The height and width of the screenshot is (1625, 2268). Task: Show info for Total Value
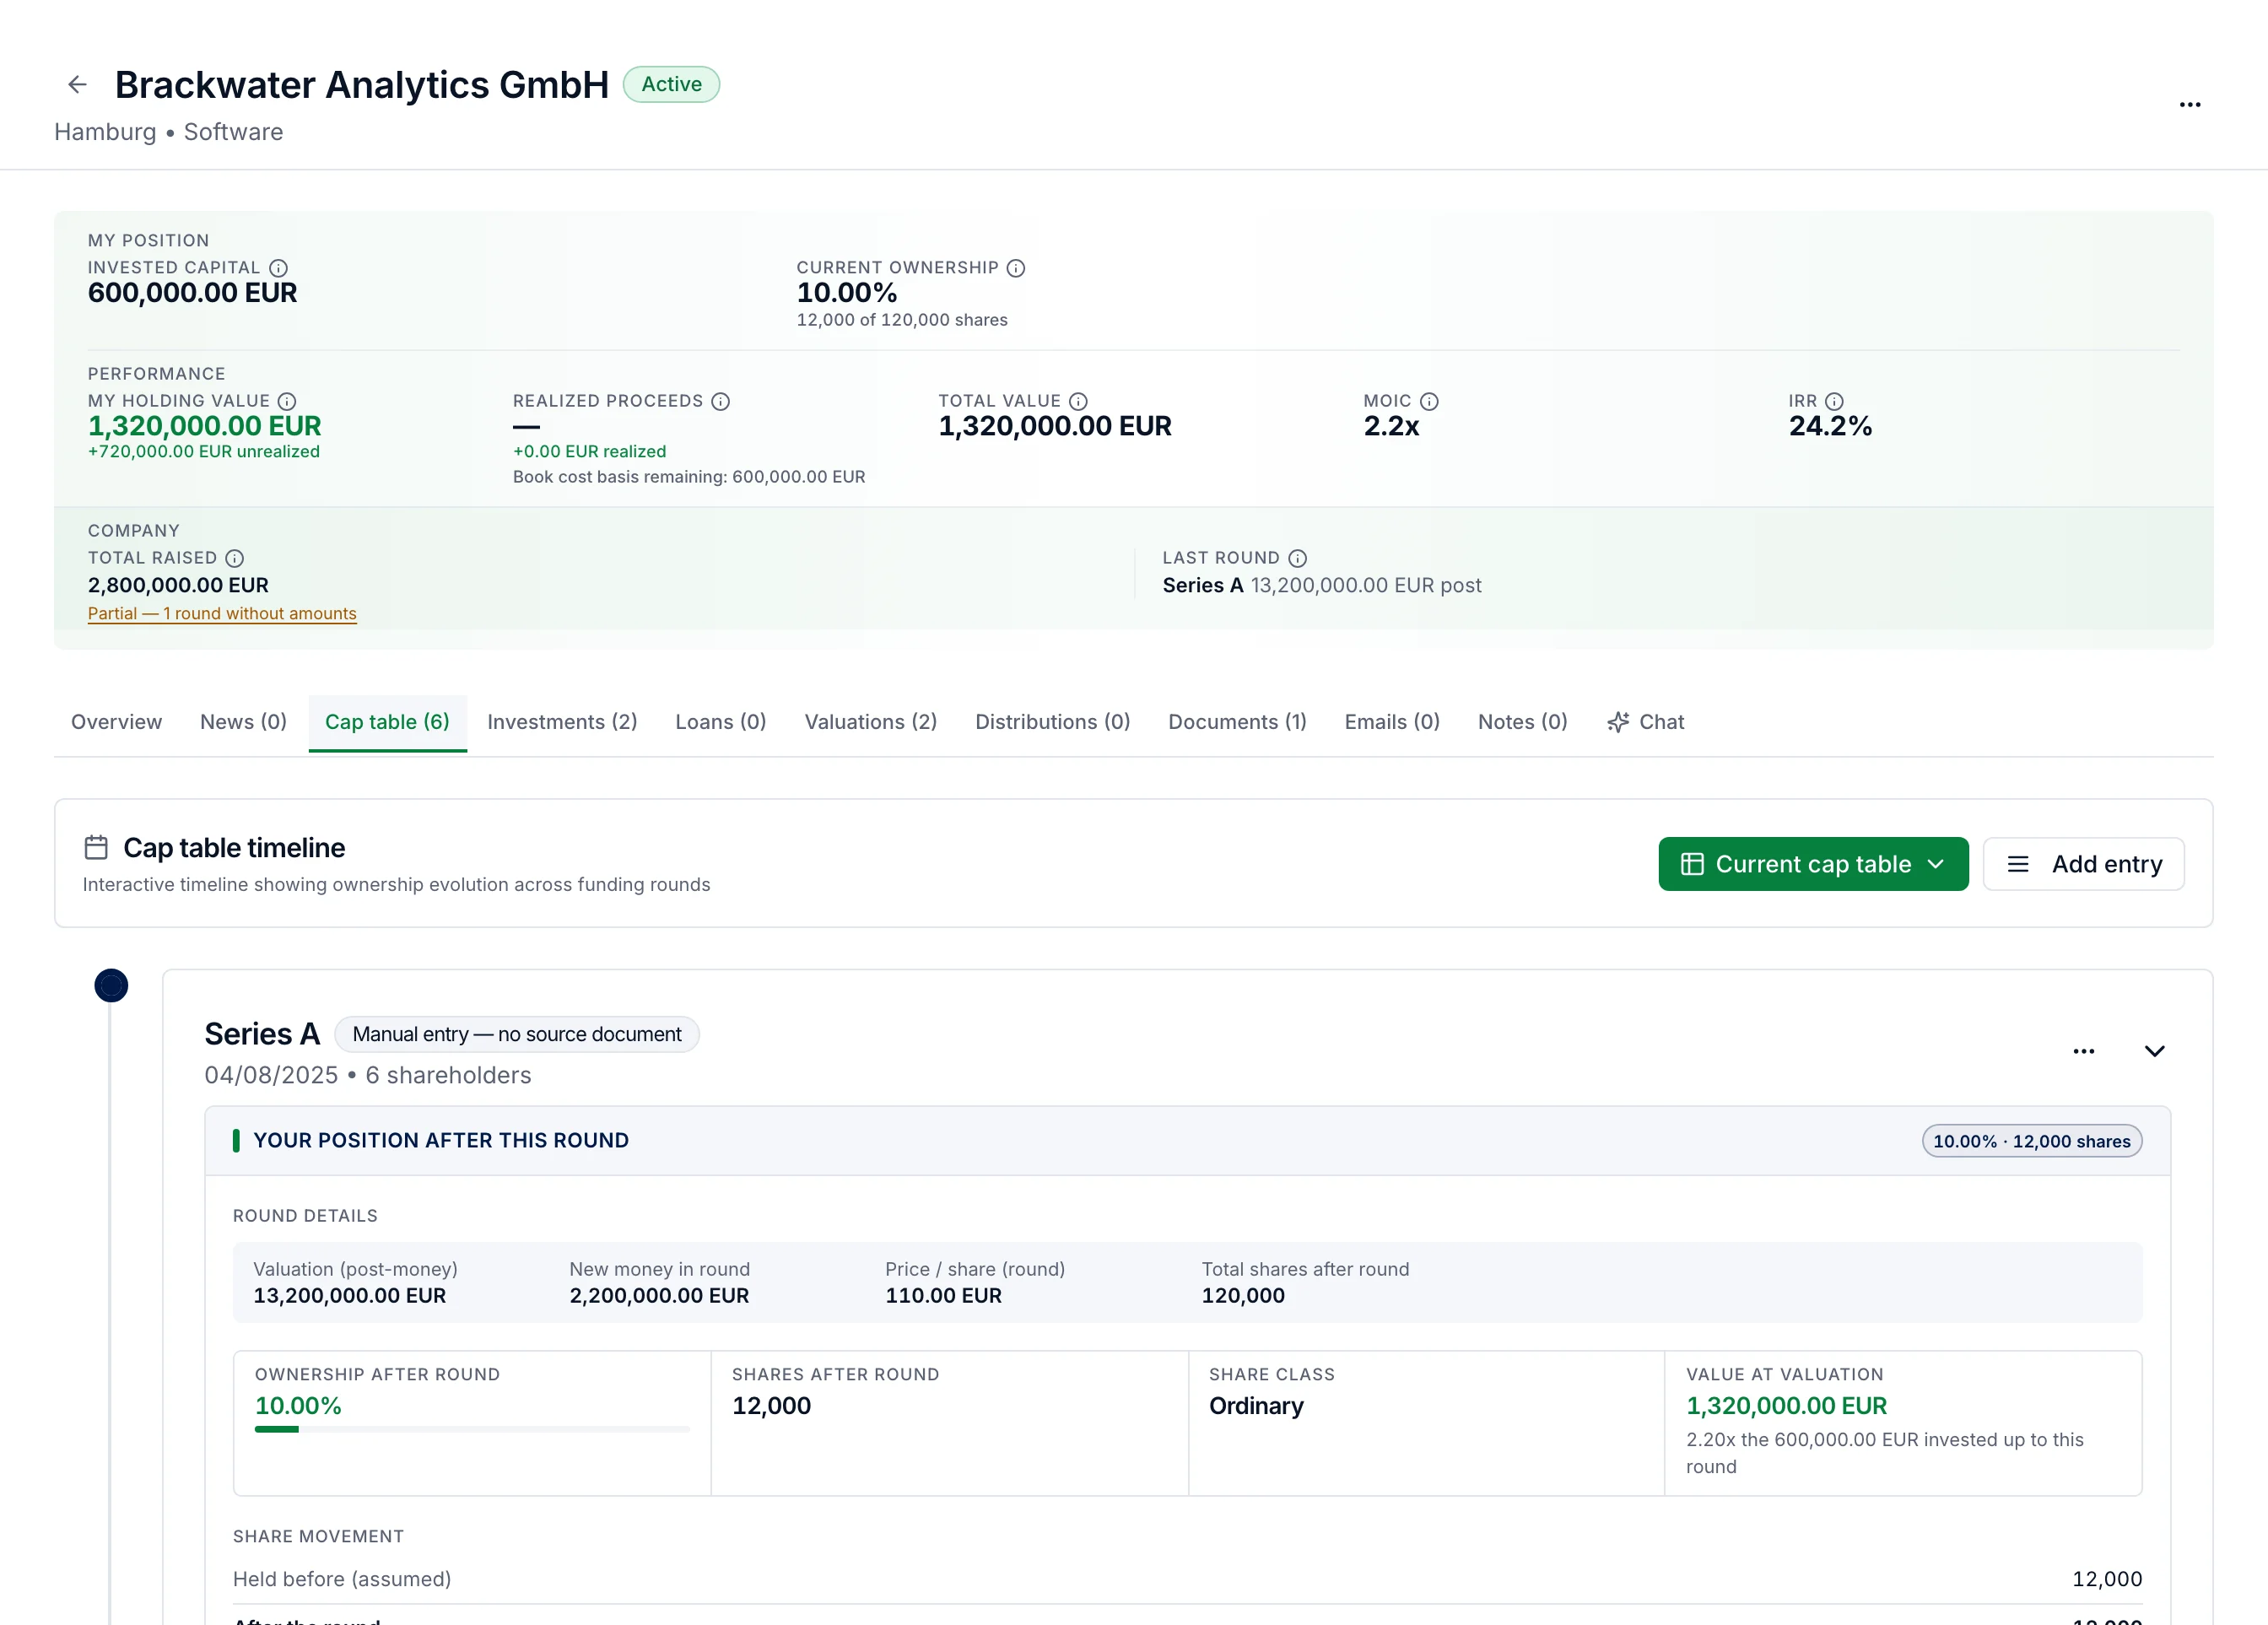pos(1078,401)
